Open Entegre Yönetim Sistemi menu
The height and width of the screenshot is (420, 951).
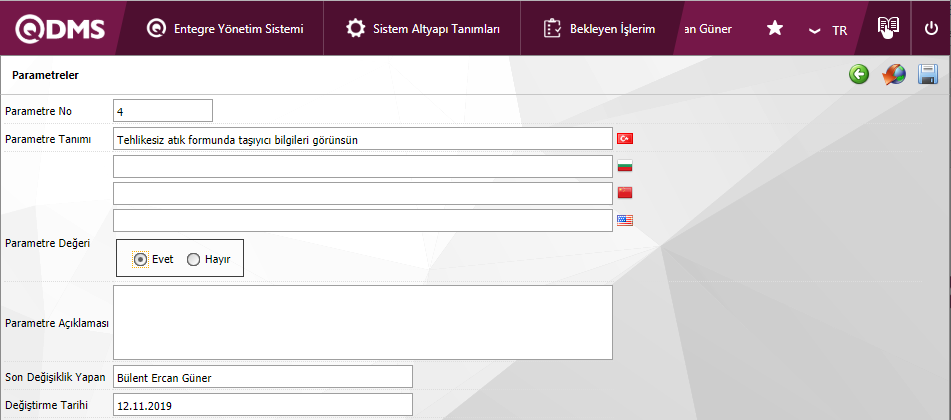coord(225,29)
